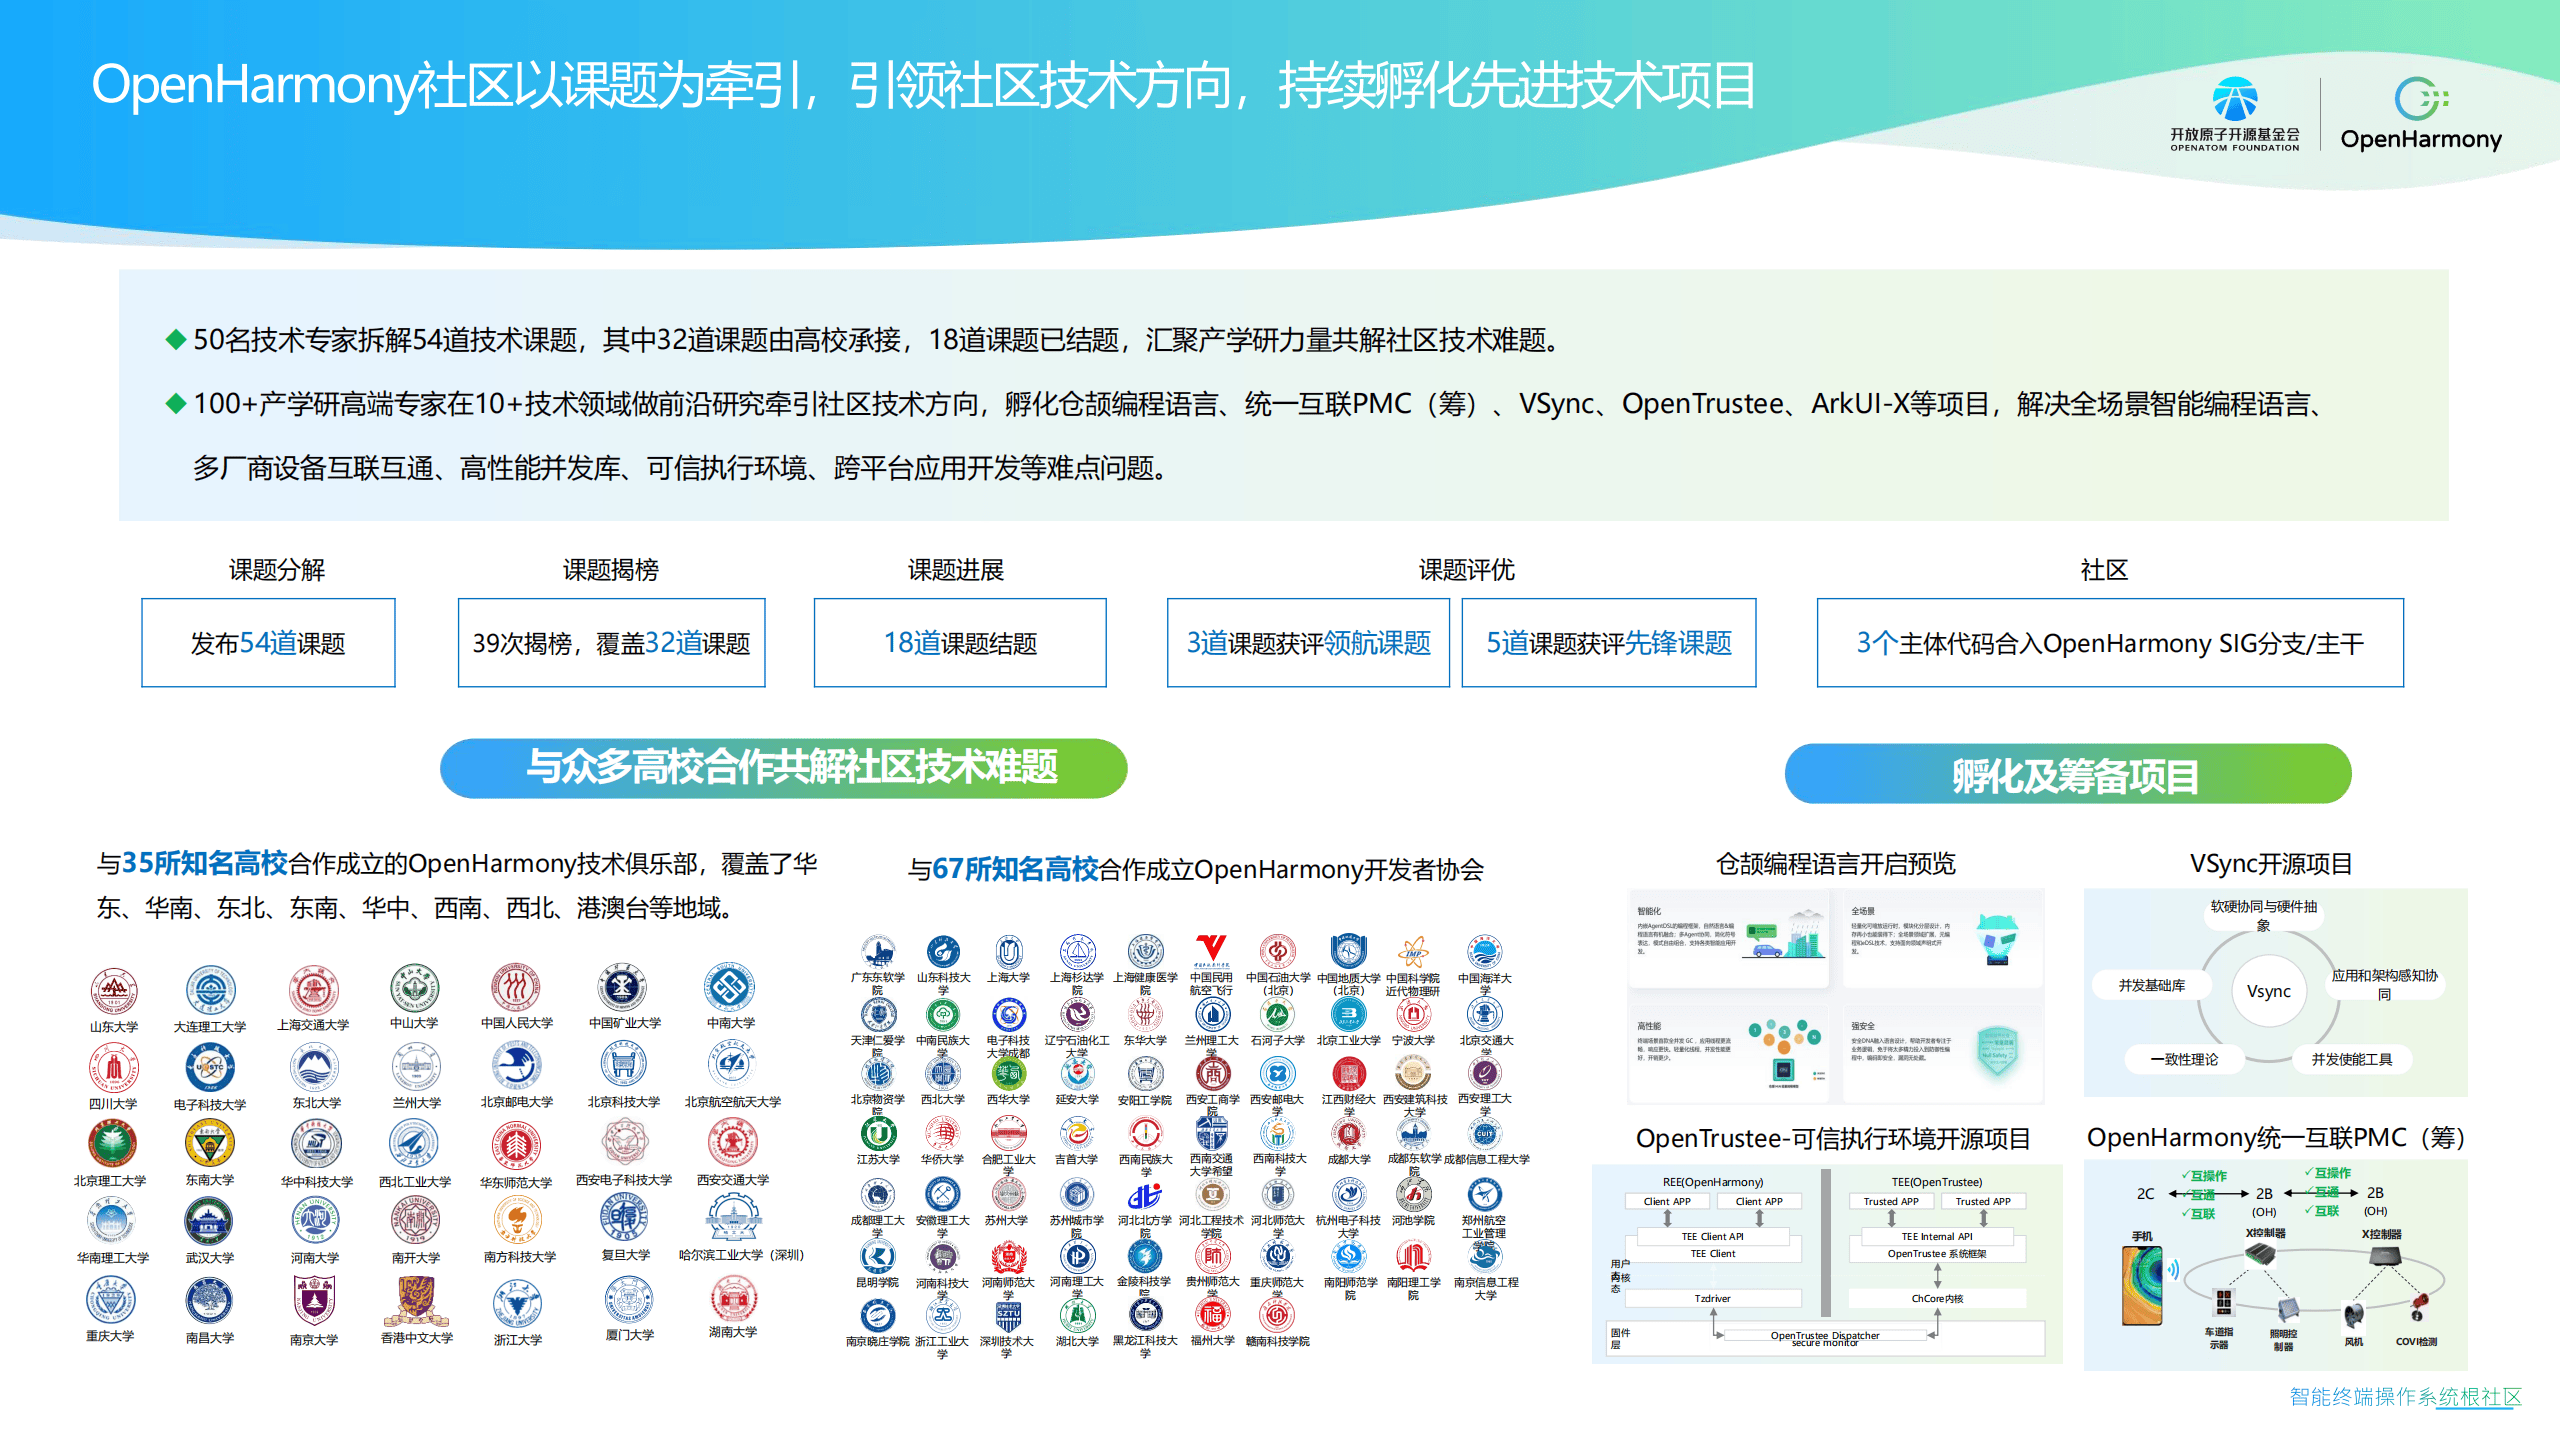Click the 孵化及筹备项目 banner
This screenshot has height=1440, width=2560.
click(x=2068, y=773)
